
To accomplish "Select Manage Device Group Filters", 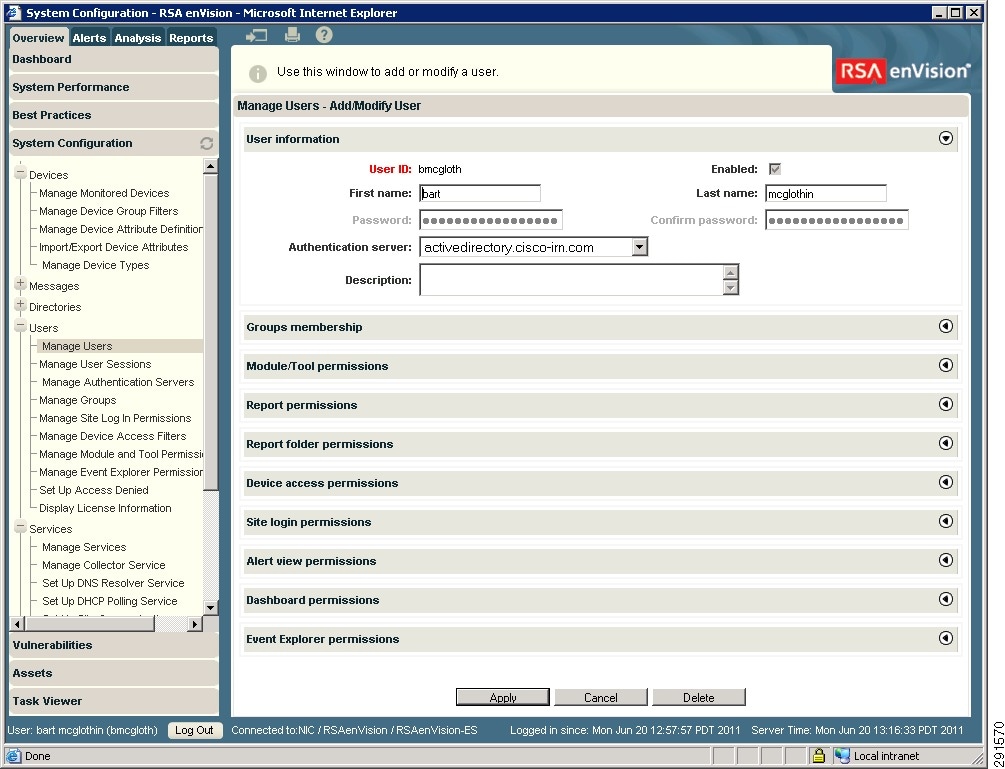I will [x=108, y=211].
